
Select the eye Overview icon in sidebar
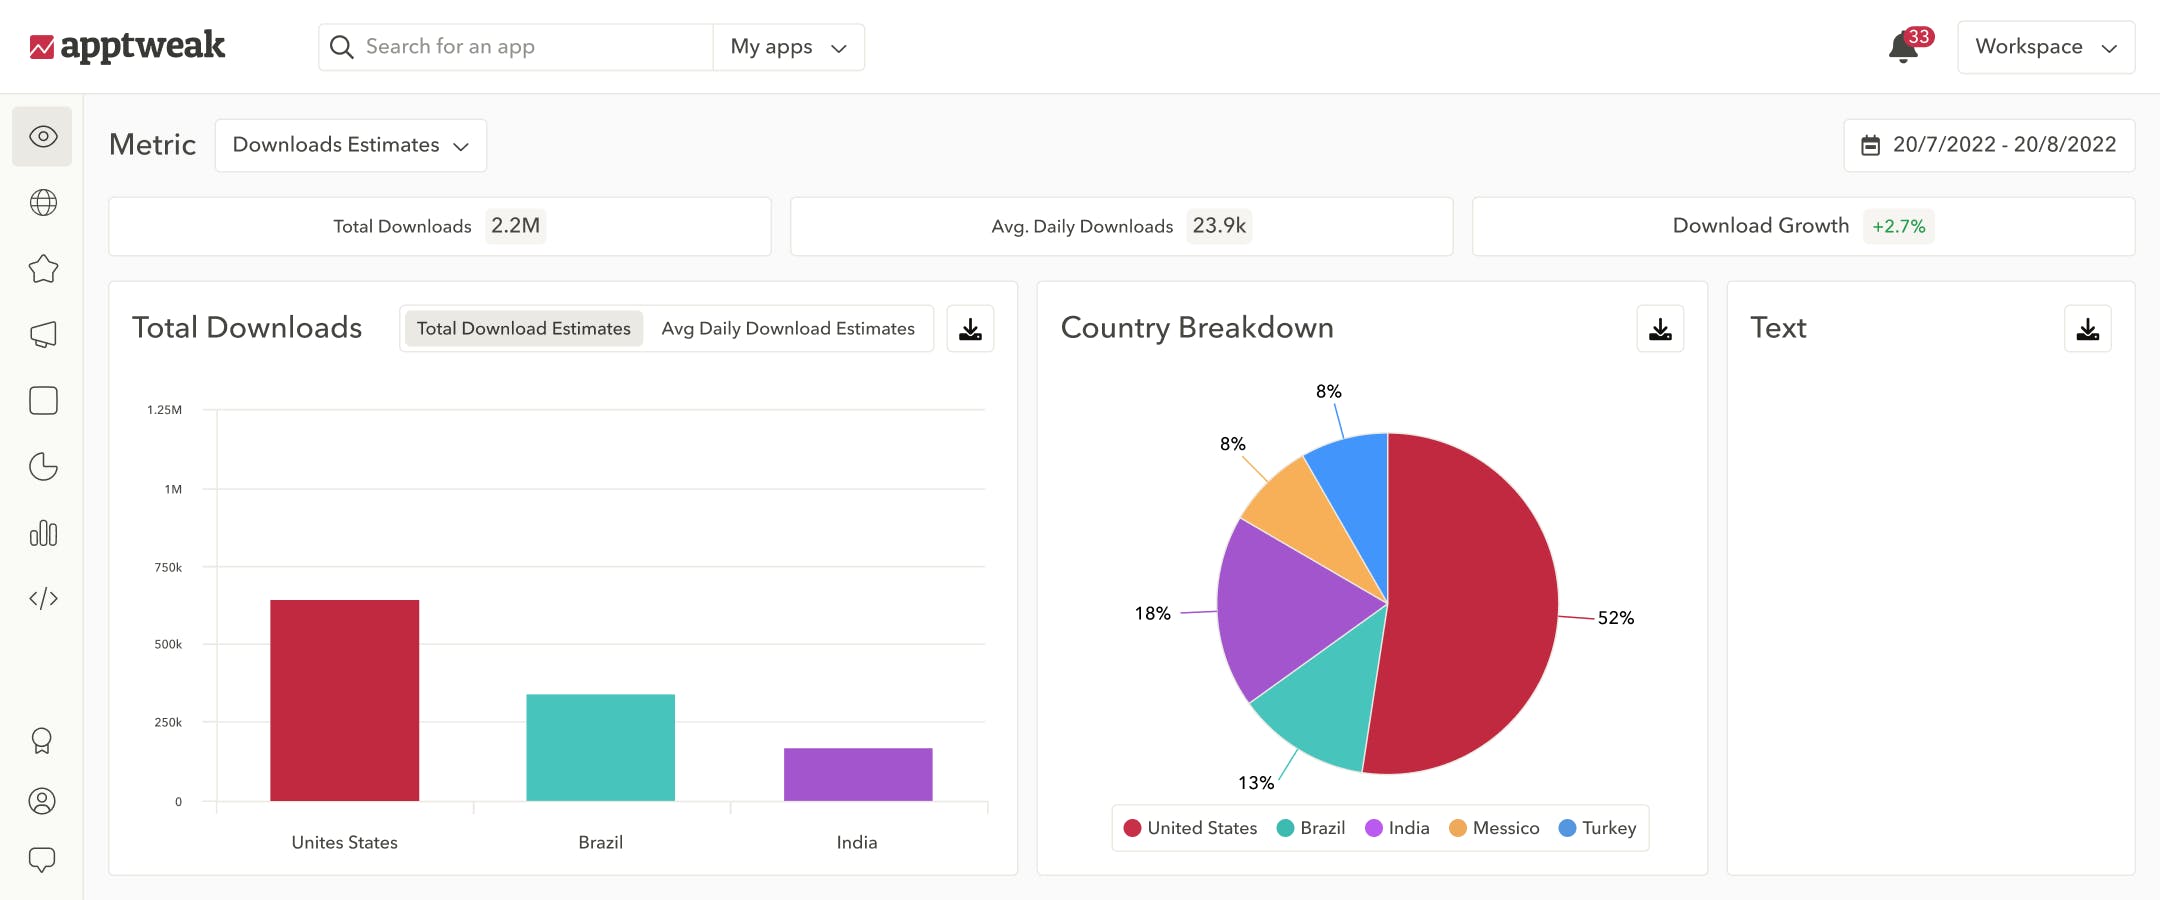[42, 137]
